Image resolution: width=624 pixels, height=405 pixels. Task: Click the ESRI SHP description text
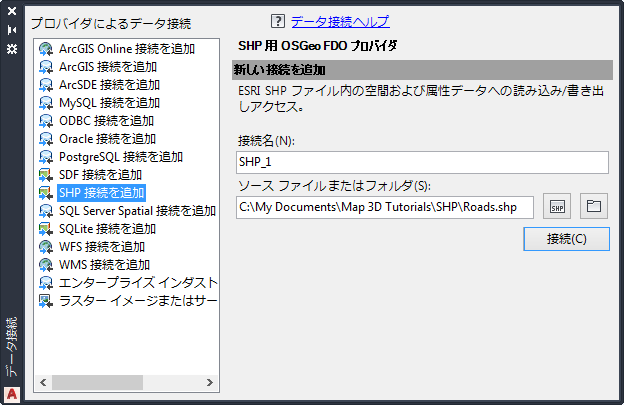(421, 99)
